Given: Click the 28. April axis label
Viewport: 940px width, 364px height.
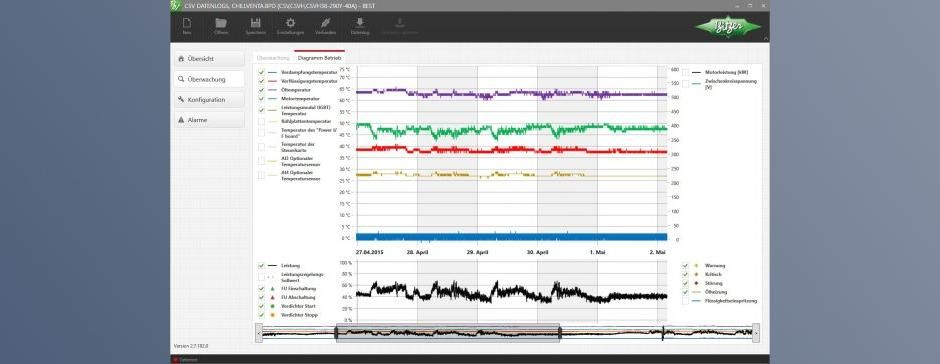Looking at the screenshot, I should [417, 252].
